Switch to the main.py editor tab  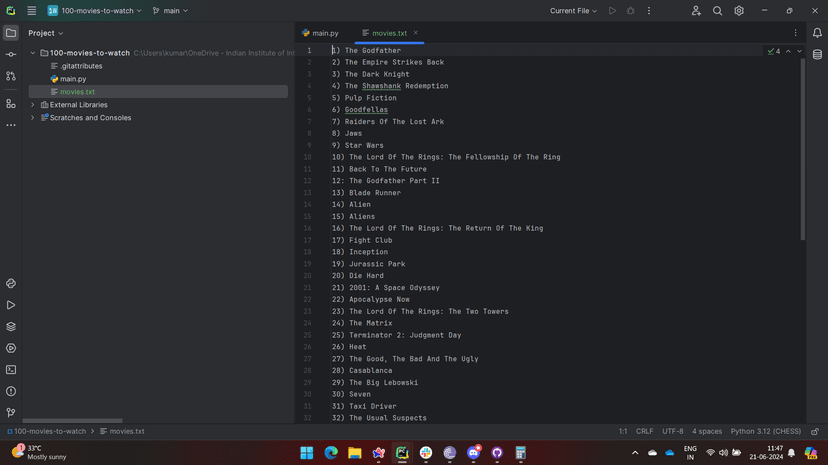click(320, 33)
